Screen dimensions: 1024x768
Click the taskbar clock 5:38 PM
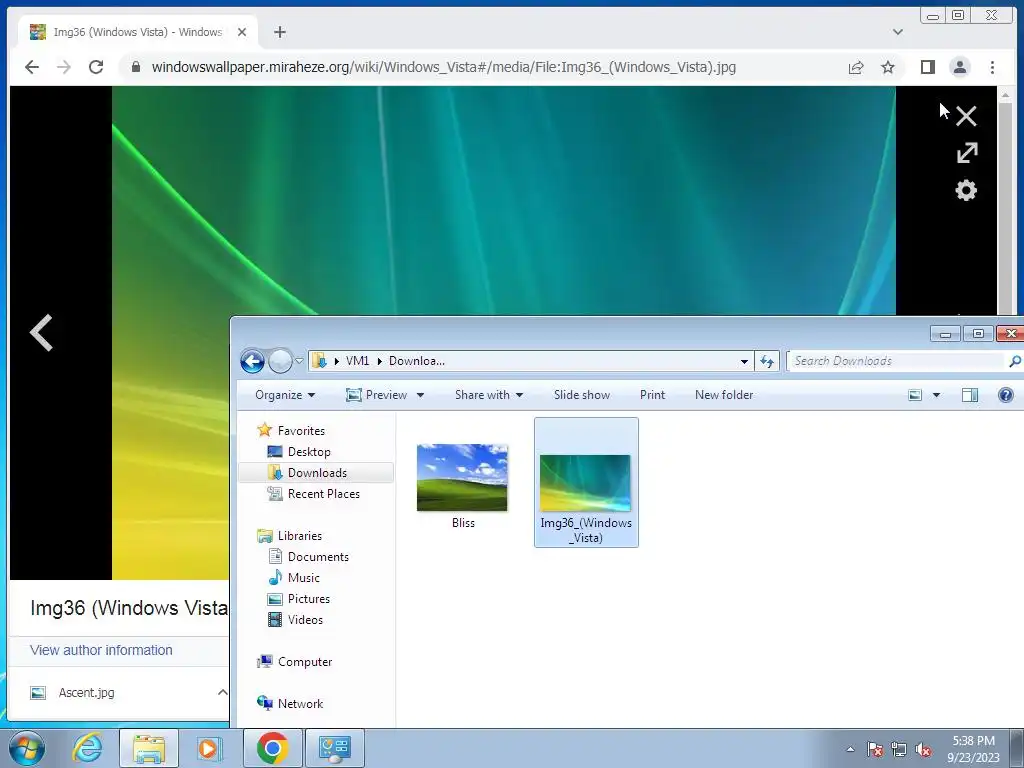(973, 741)
